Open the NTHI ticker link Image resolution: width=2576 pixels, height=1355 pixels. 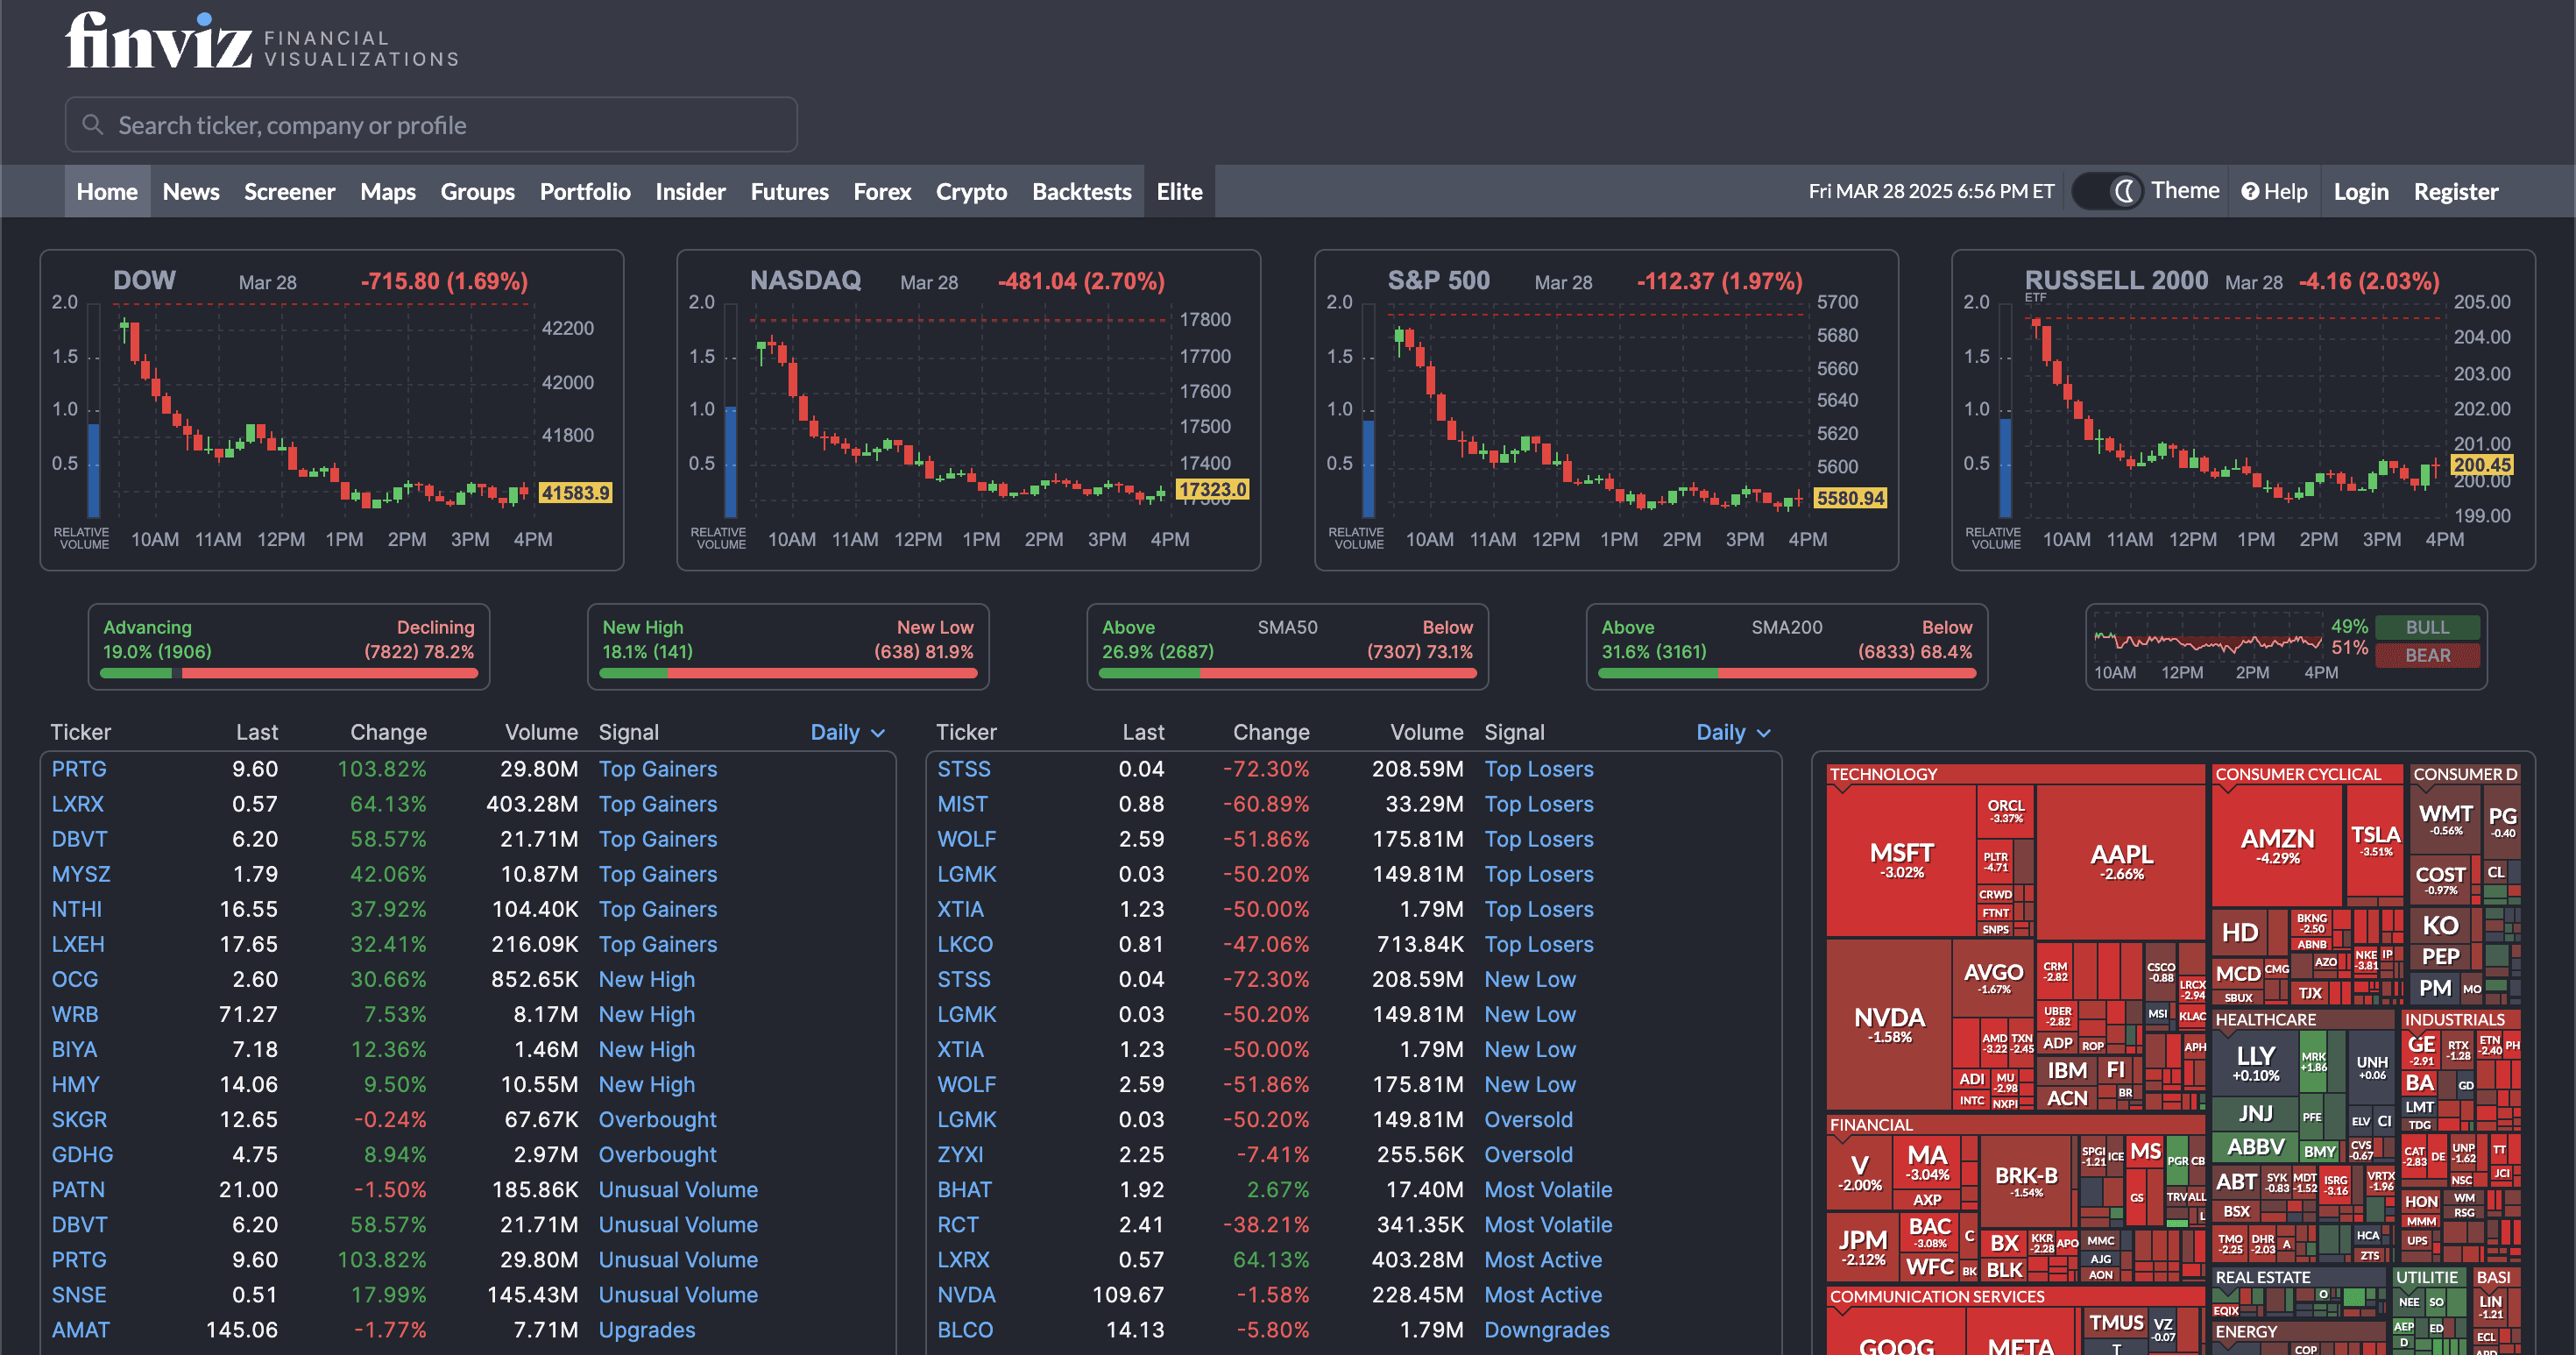77,909
